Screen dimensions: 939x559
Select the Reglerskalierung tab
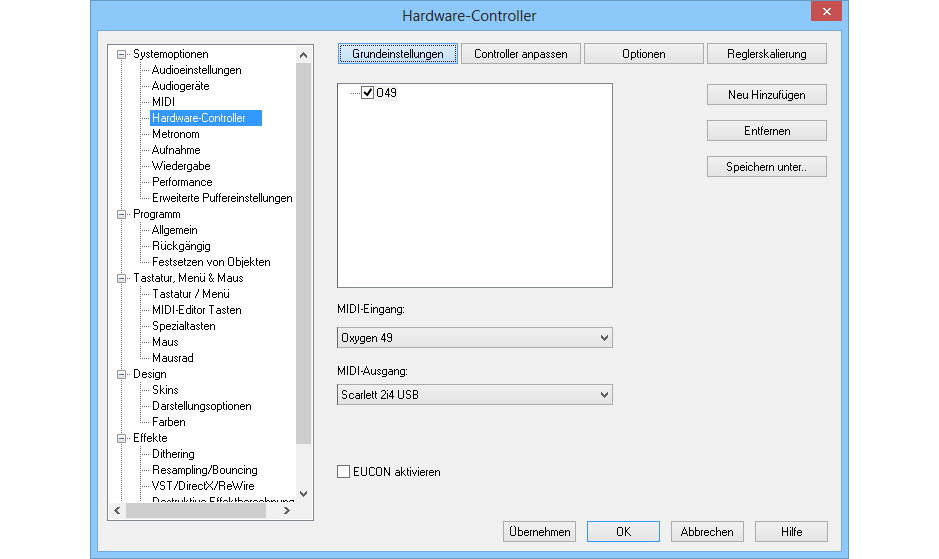[x=766, y=54]
